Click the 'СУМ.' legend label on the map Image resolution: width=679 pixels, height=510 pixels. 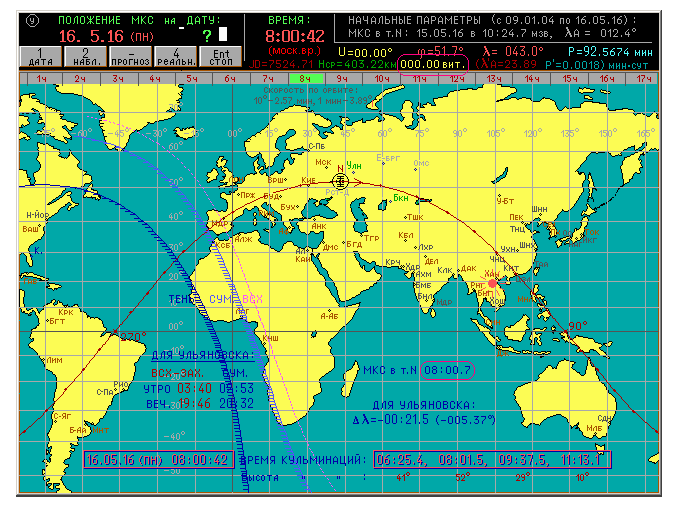223,299
